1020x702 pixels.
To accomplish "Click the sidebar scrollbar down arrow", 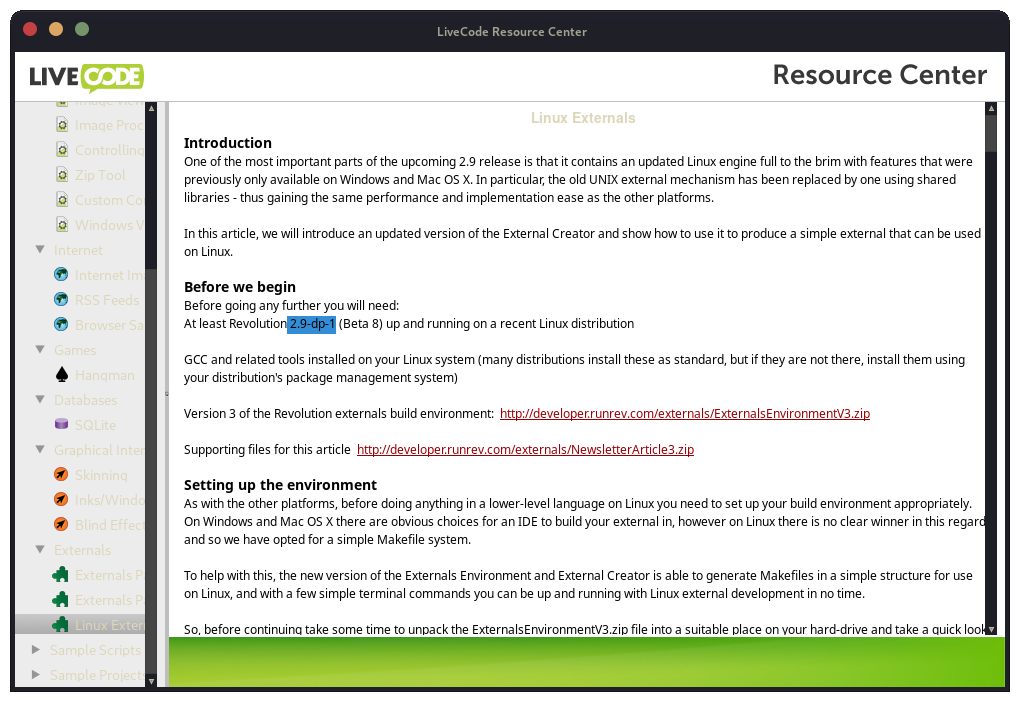I will click(x=151, y=681).
